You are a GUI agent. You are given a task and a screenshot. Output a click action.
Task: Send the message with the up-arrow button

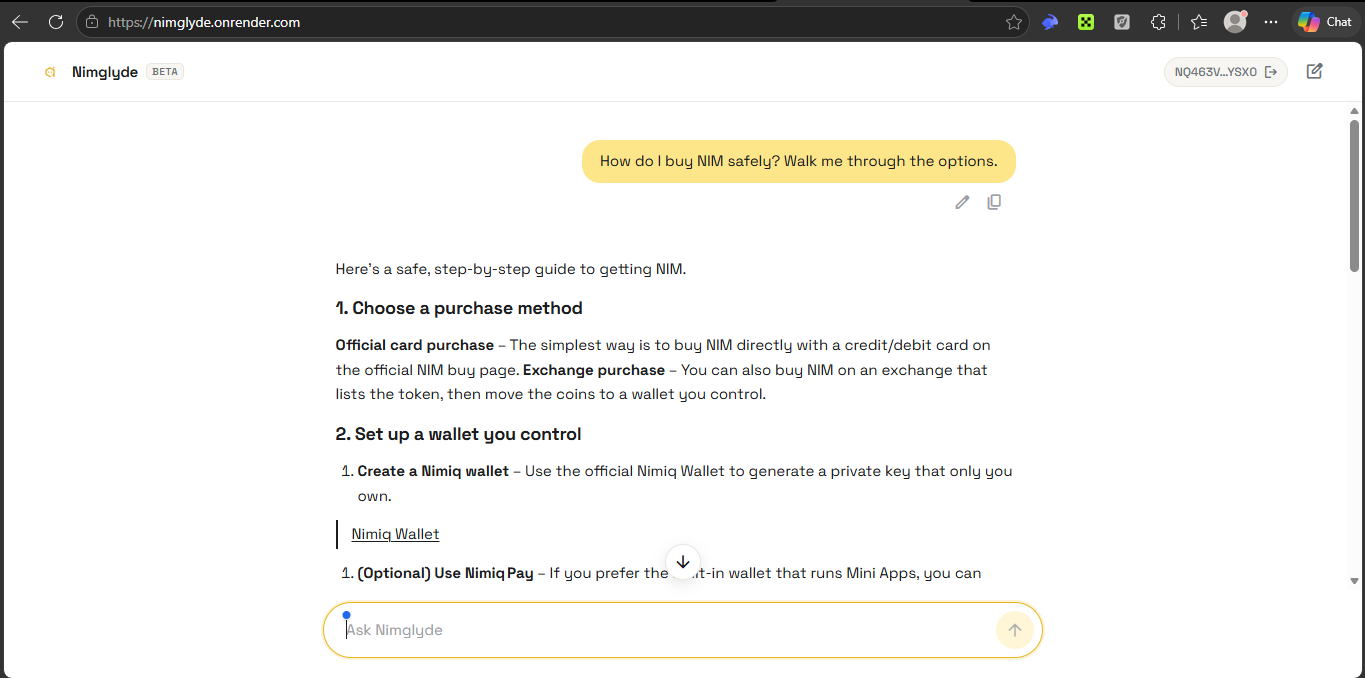(1014, 630)
